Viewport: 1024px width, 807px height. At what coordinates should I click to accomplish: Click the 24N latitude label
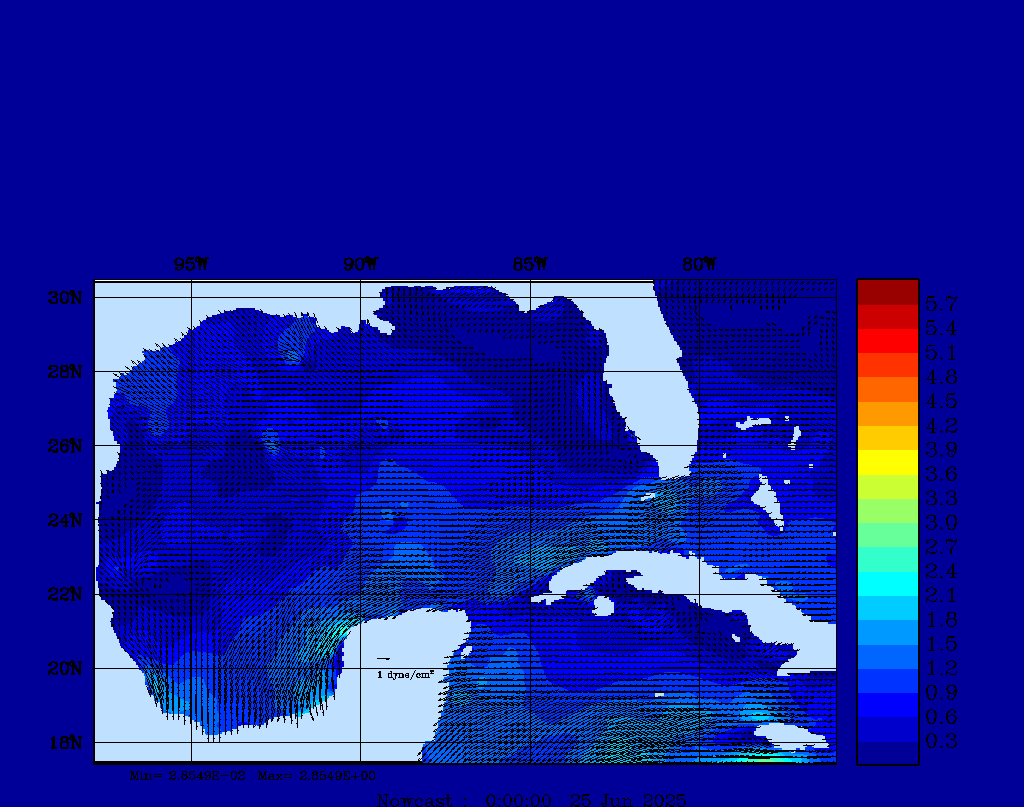point(64,520)
